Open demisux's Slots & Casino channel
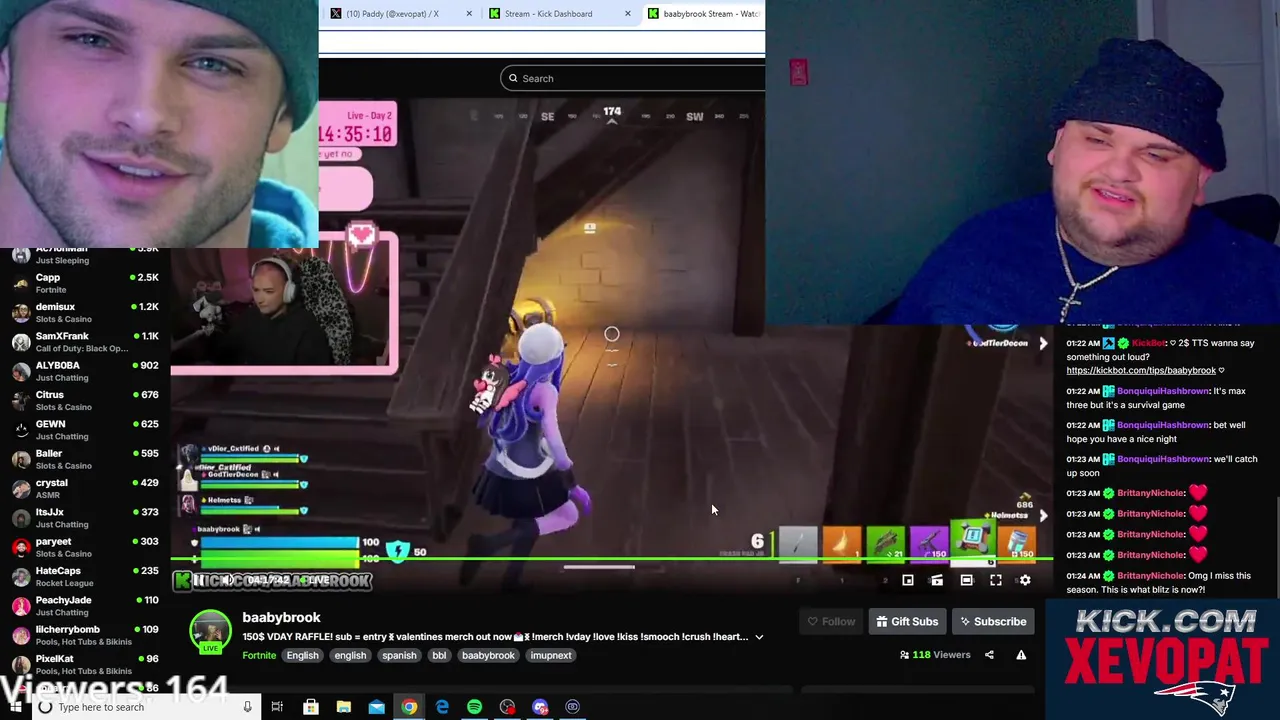 [x=85, y=312]
